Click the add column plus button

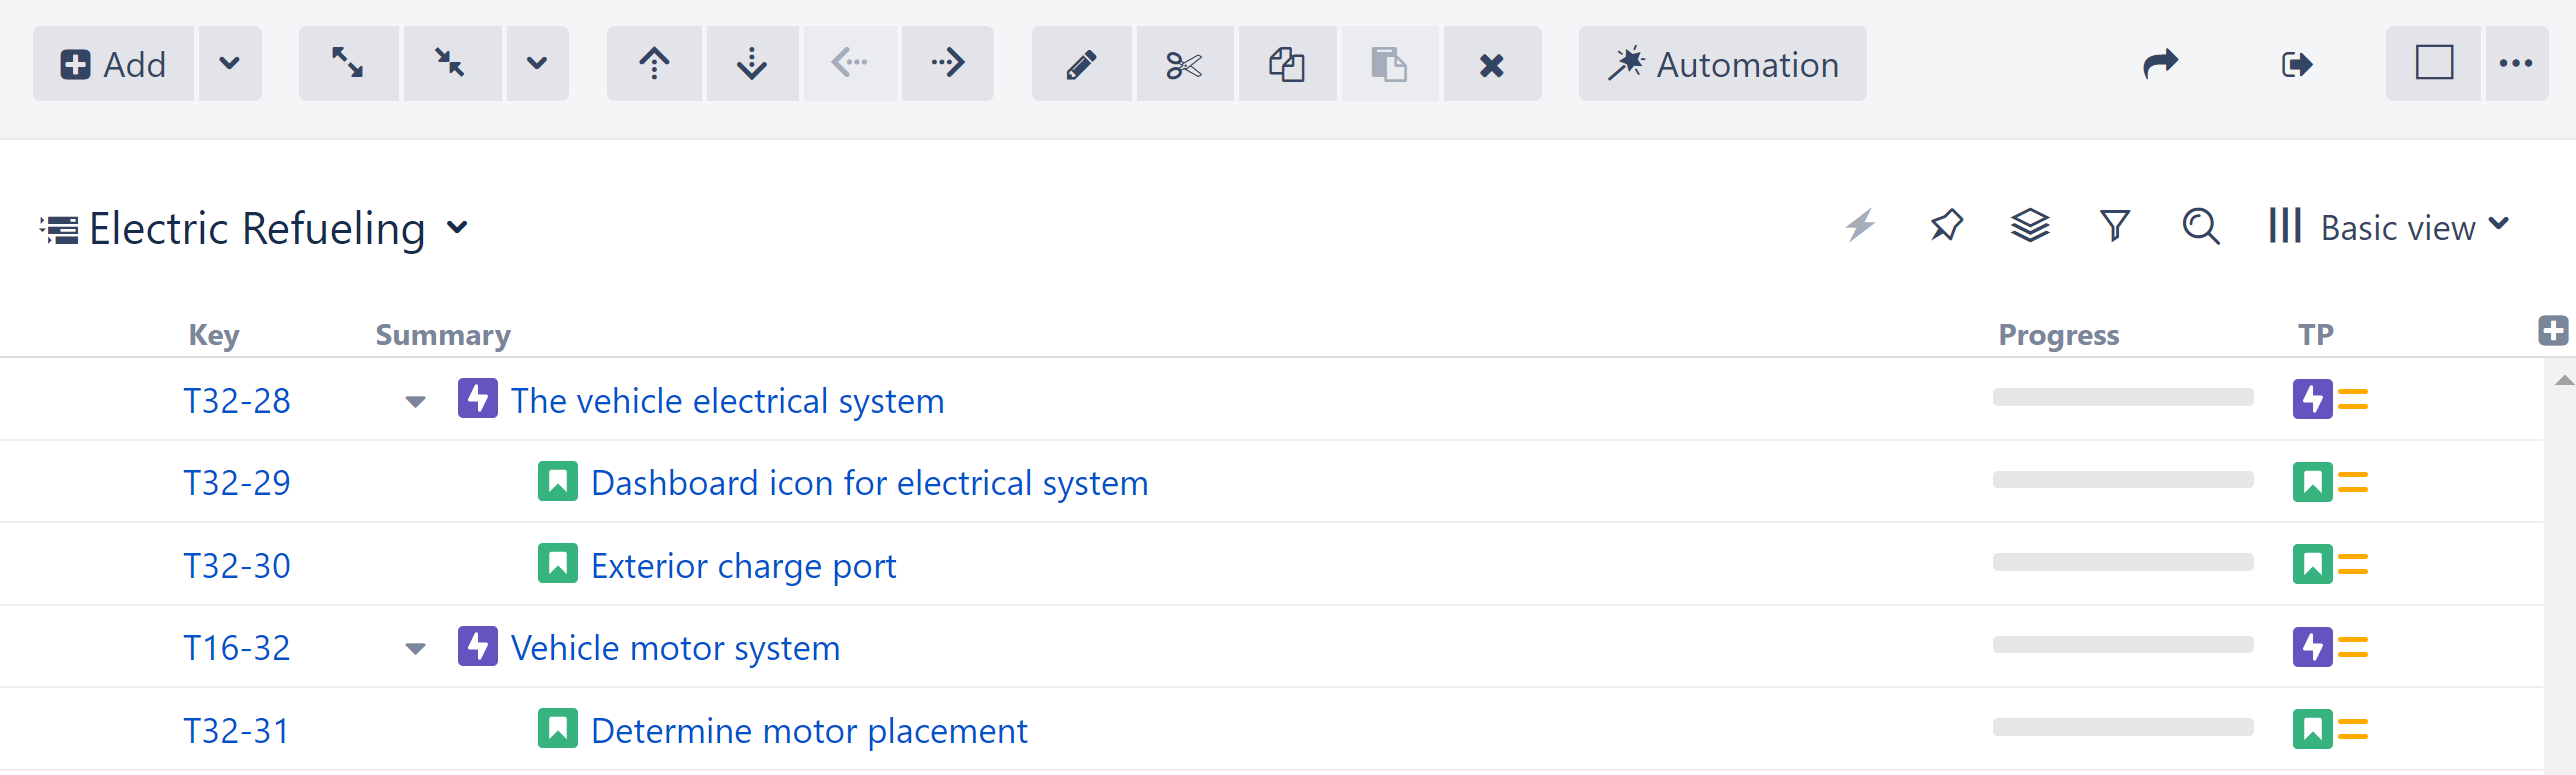(x=2553, y=330)
